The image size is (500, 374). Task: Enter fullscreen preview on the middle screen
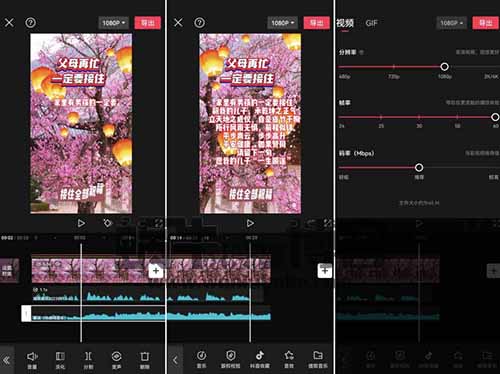click(328, 223)
